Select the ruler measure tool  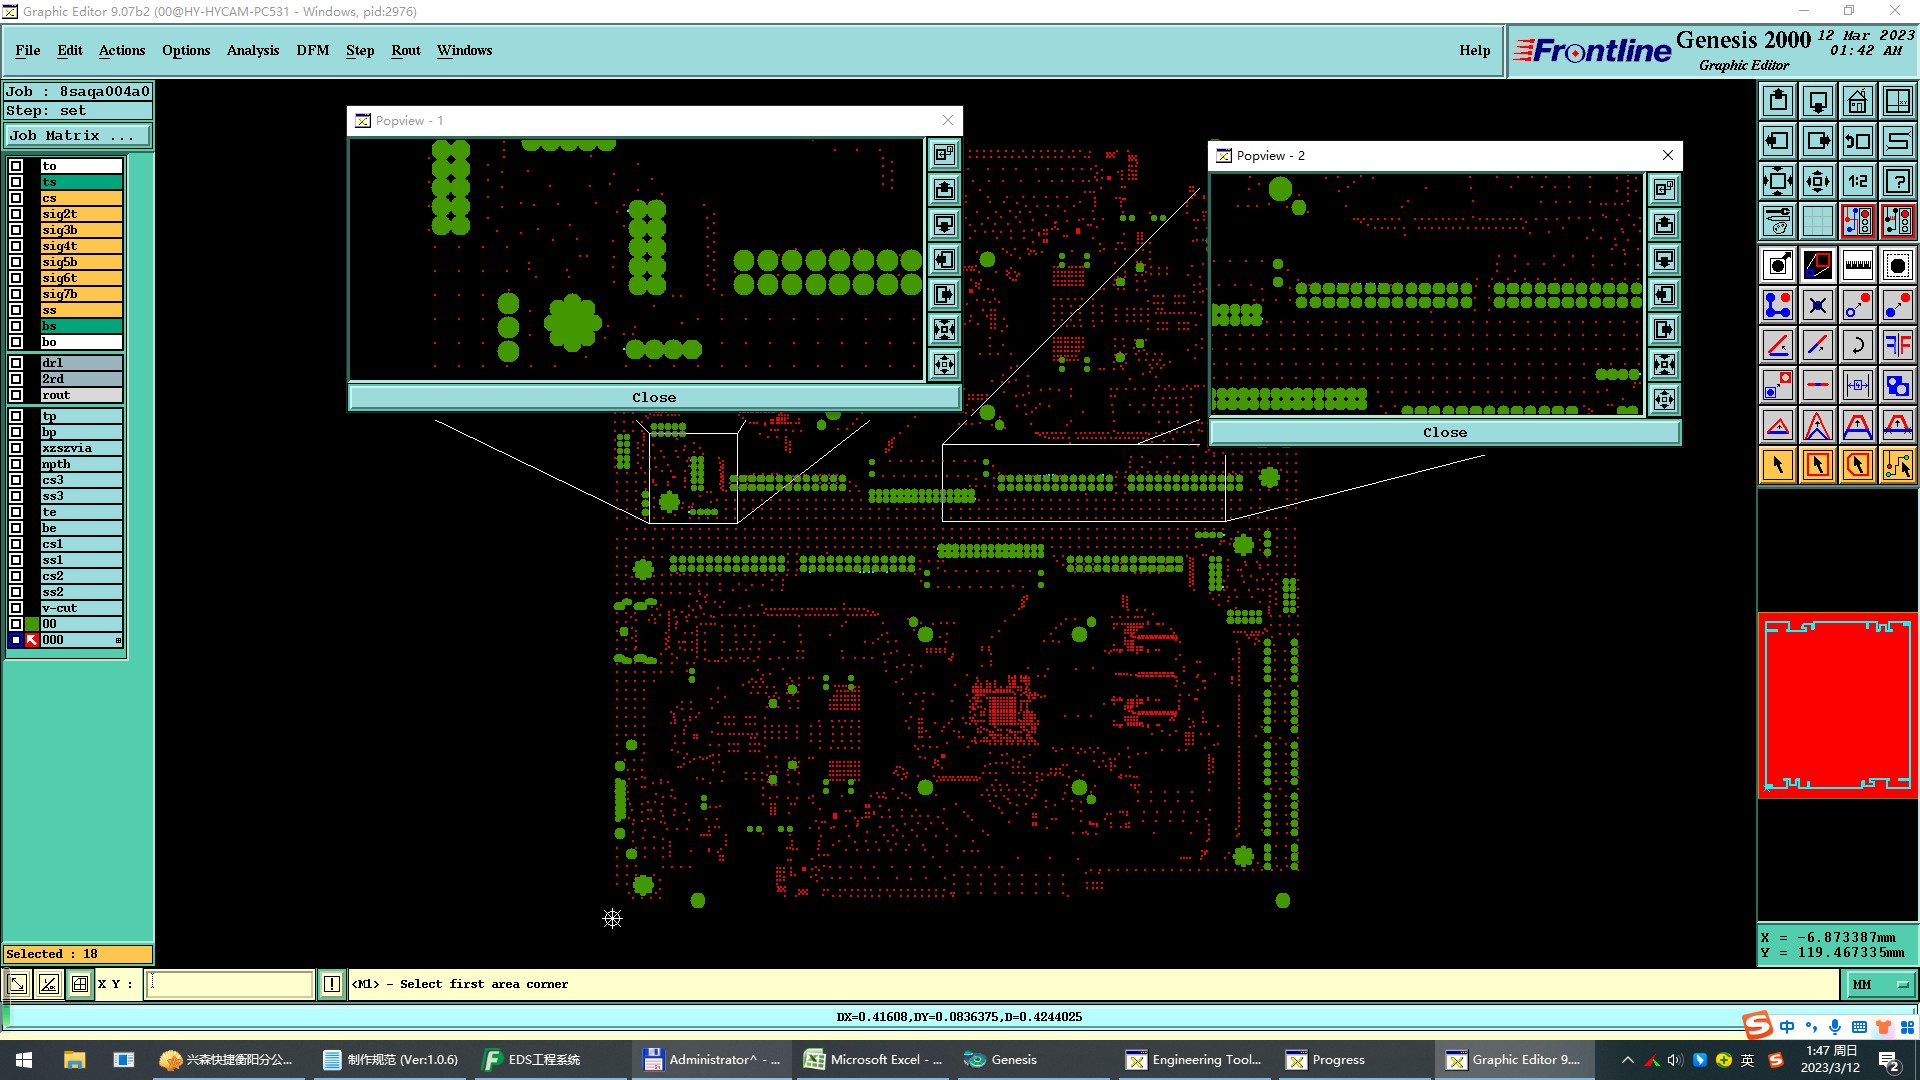[1857, 265]
